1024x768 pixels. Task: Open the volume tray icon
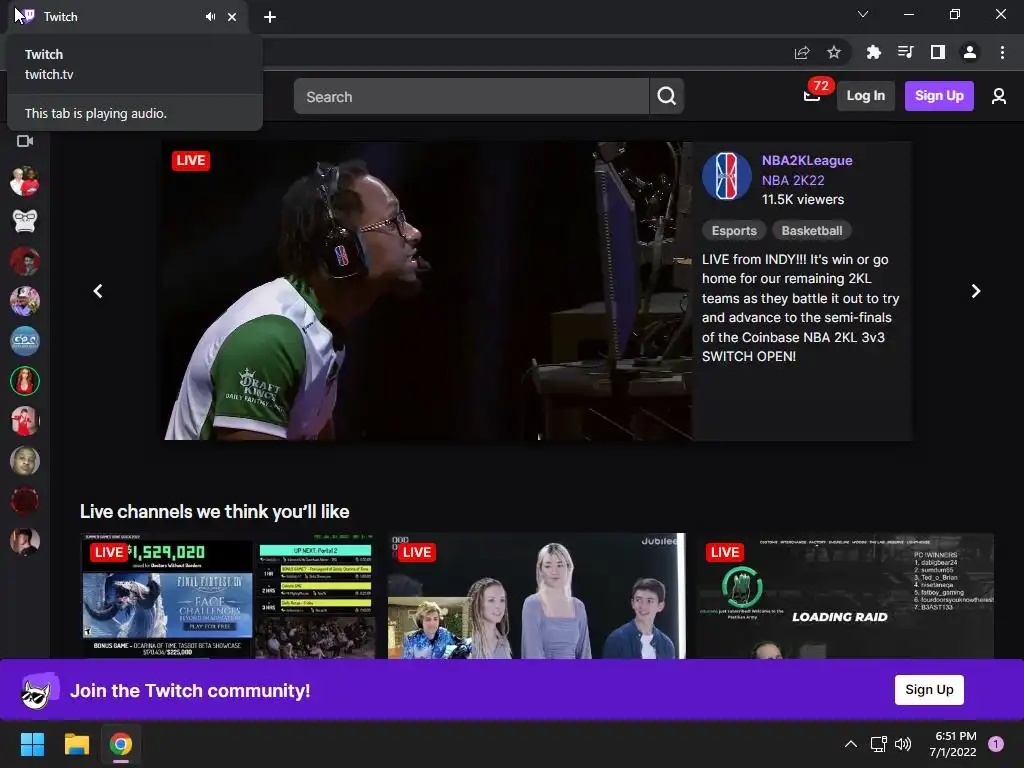(903, 744)
